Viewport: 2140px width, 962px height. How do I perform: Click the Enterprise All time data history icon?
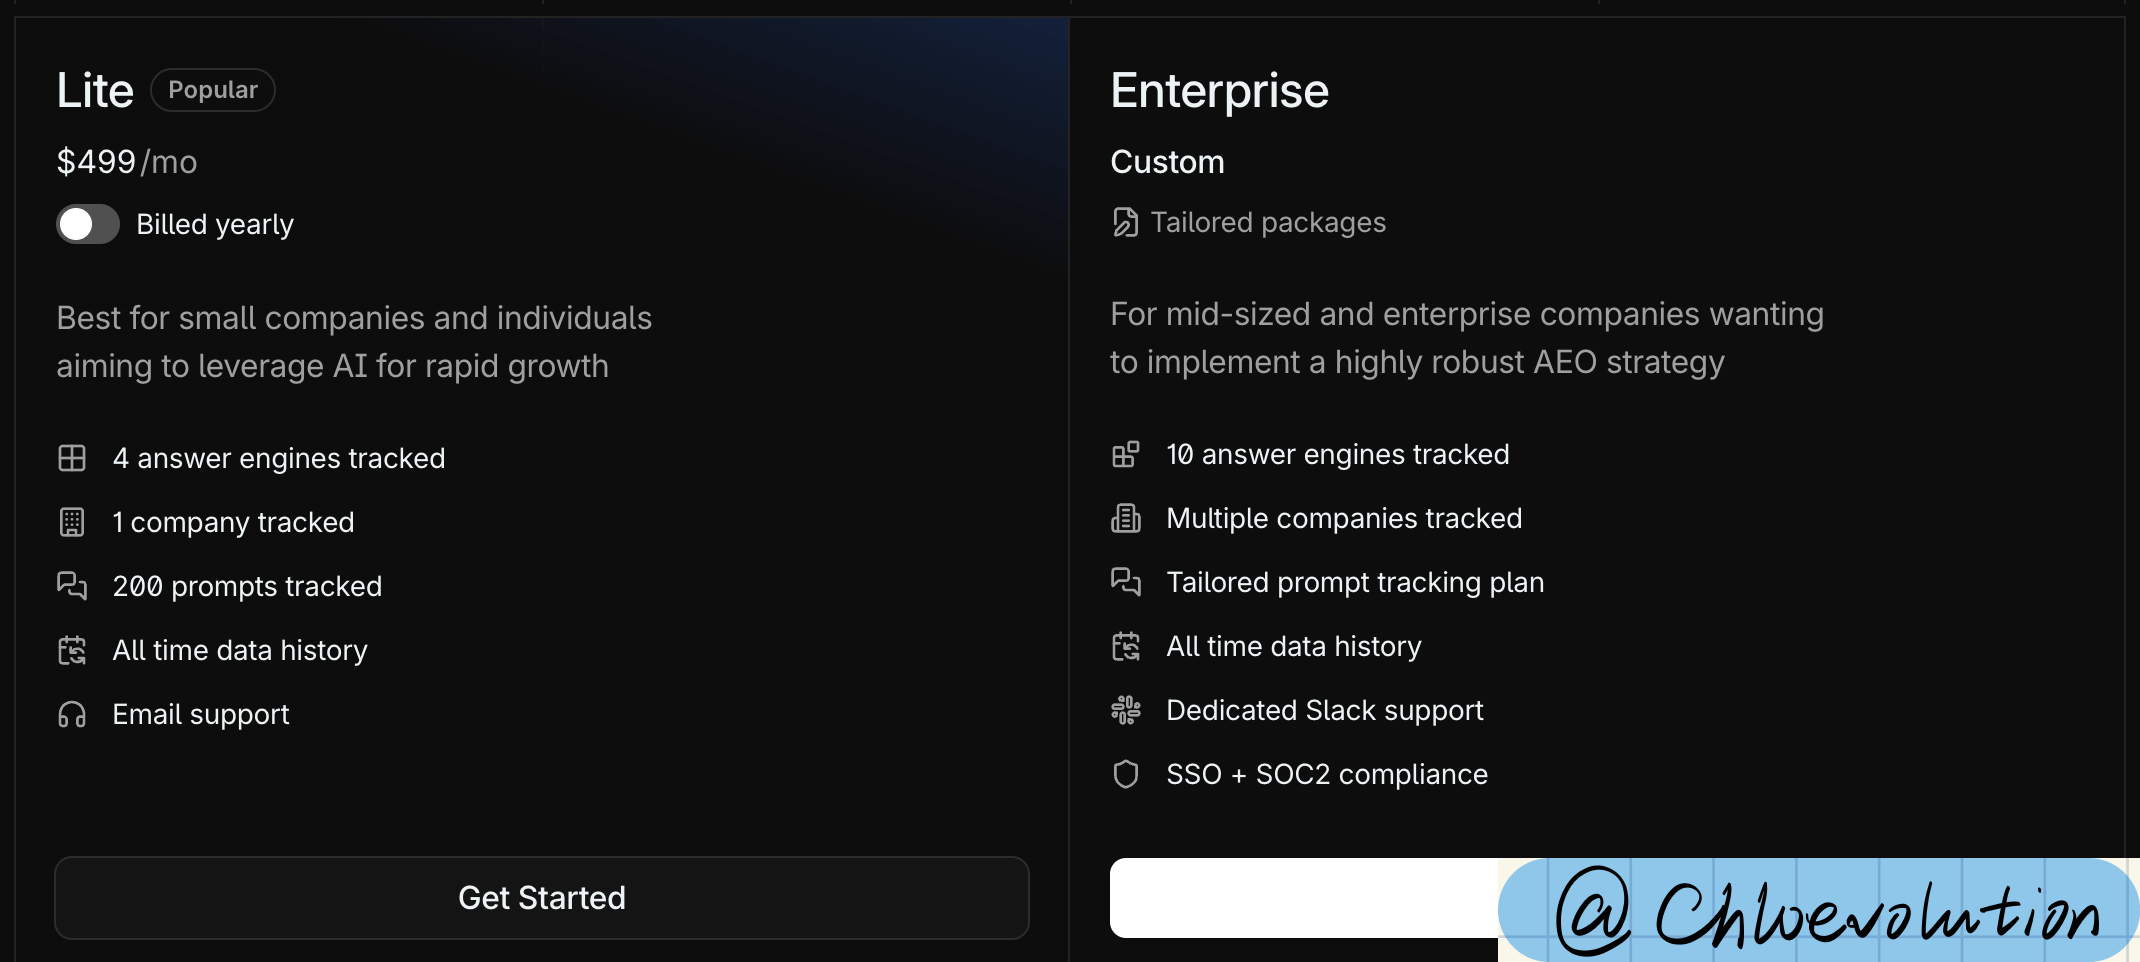(1125, 646)
